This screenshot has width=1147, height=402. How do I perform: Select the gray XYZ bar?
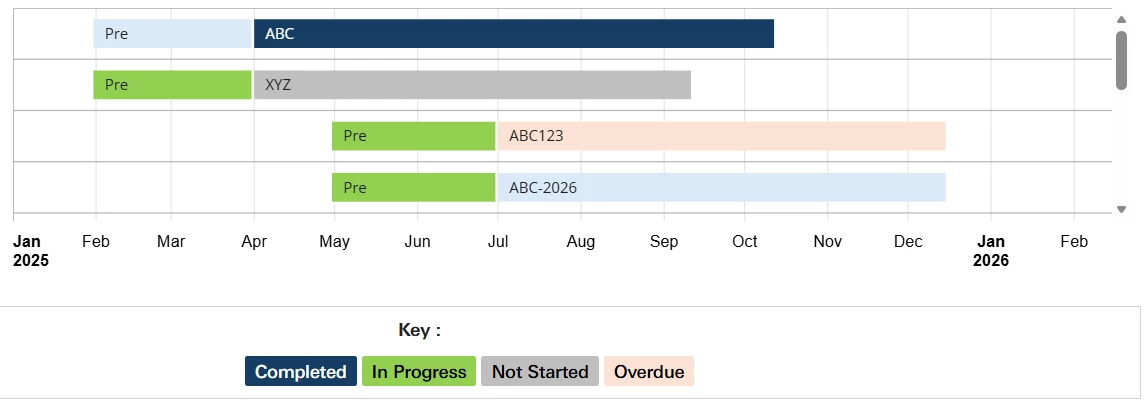point(473,85)
